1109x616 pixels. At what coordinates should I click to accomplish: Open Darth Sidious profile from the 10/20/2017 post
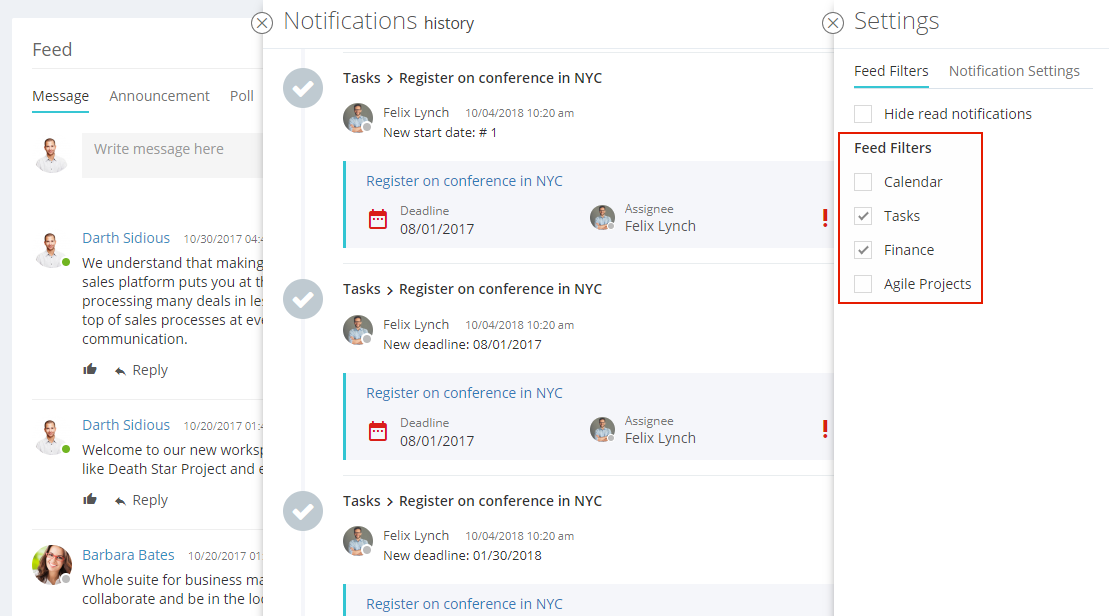pos(126,425)
